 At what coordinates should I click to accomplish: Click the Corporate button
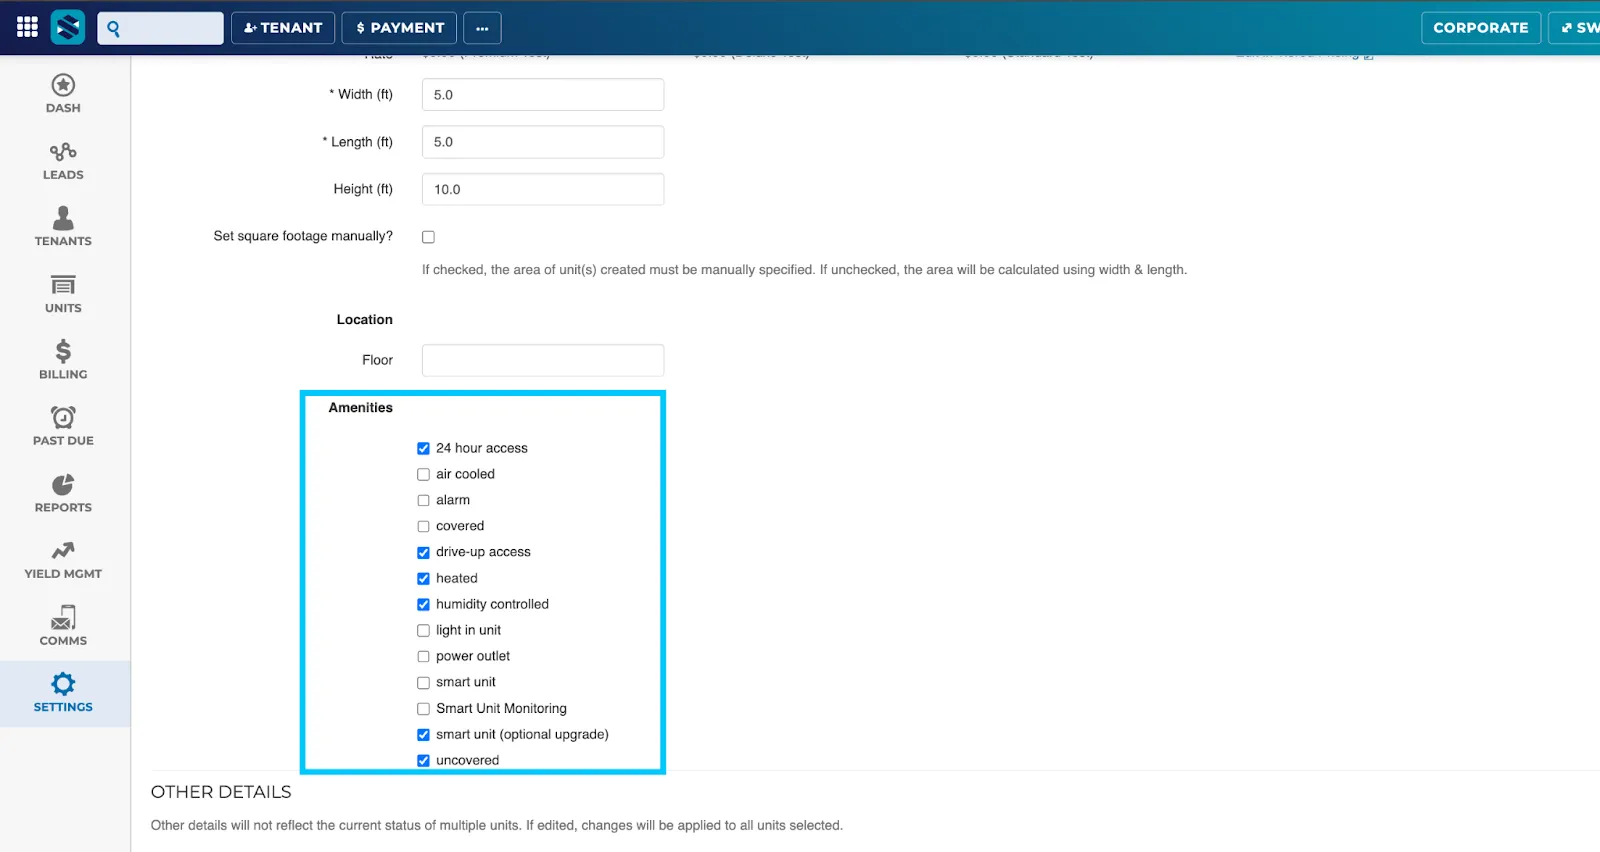[x=1481, y=28]
